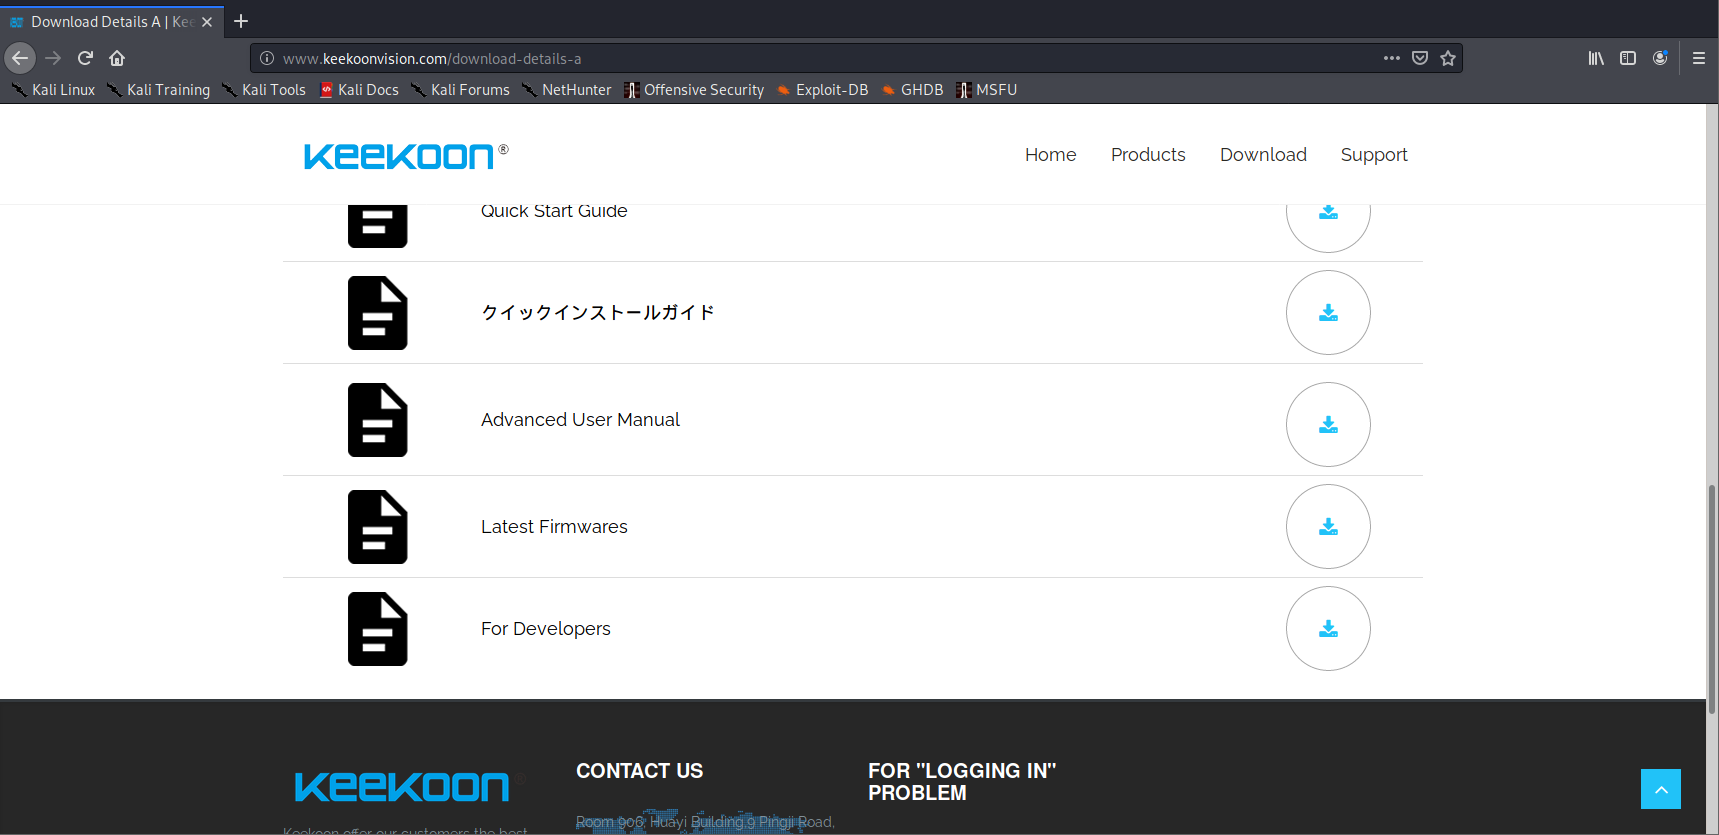
Task: Open the Support menu item
Action: [x=1374, y=155]
